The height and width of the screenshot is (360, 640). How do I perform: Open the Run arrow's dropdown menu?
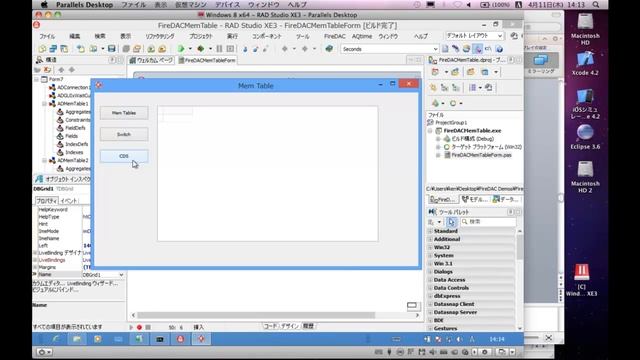(x=190, y=49)
